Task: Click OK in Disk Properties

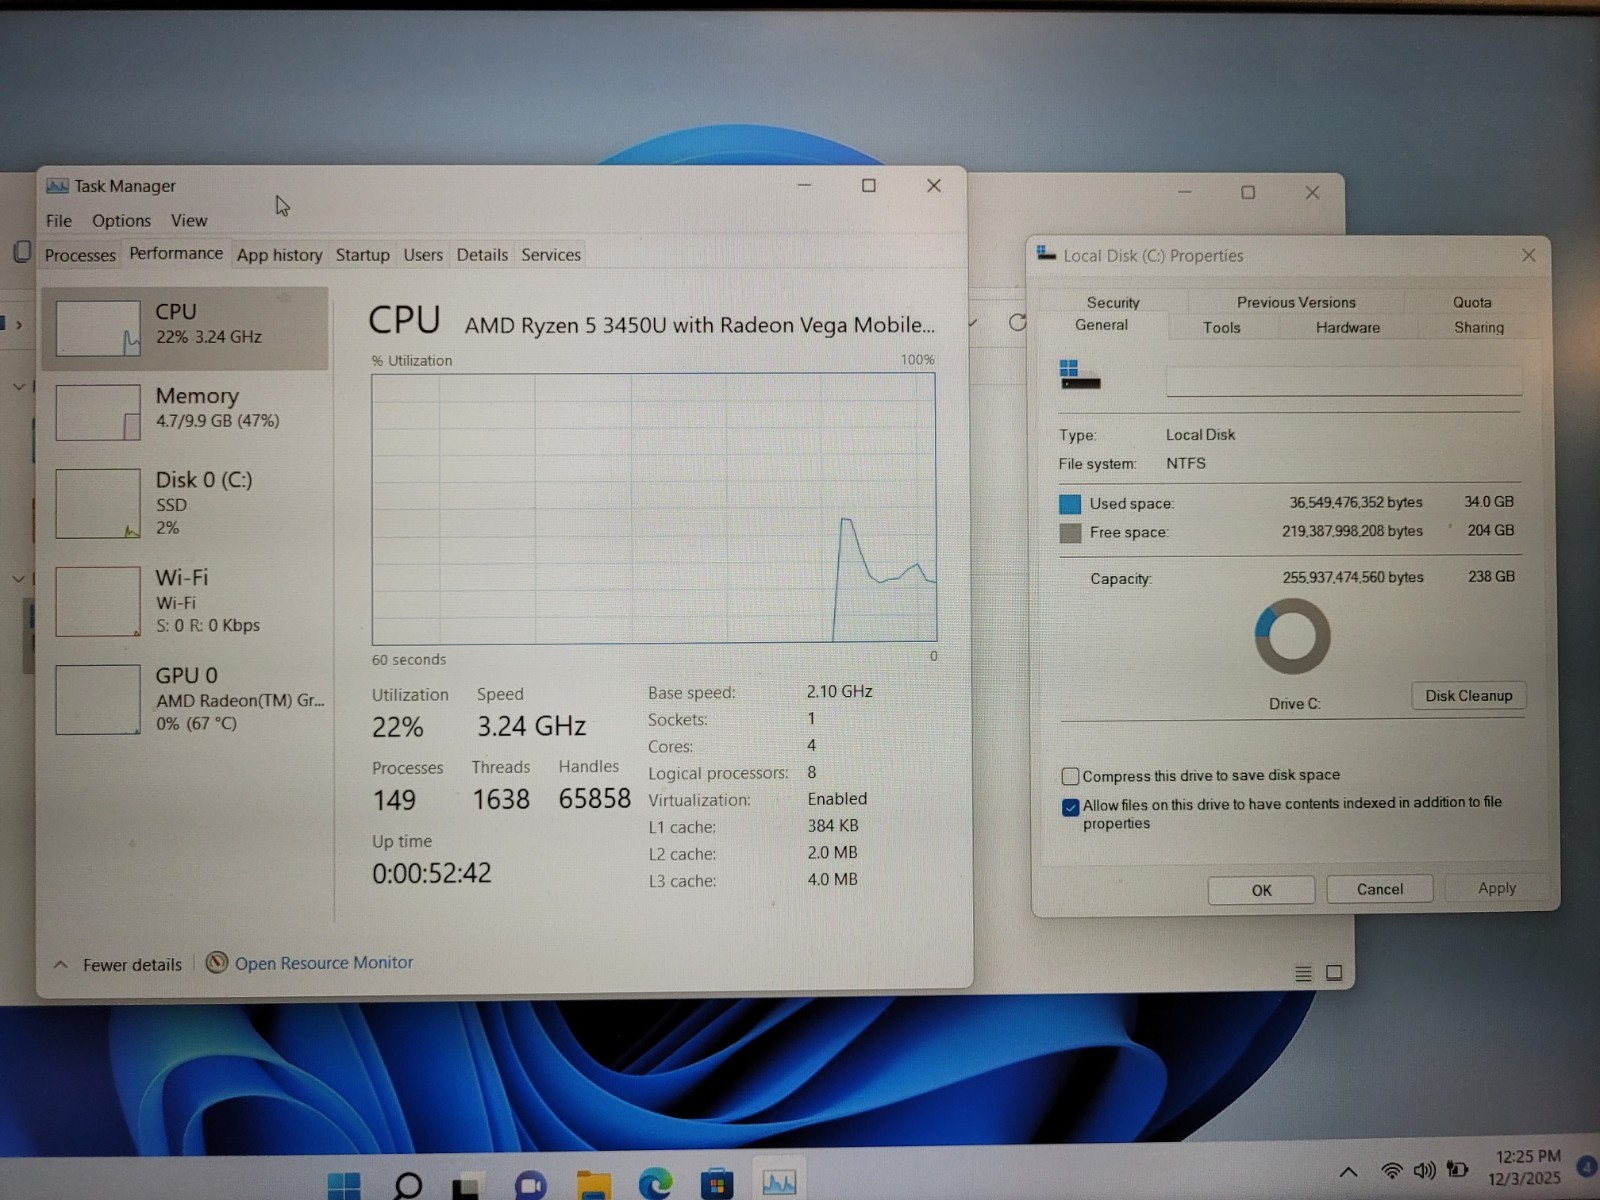Action: point(1262,890)
